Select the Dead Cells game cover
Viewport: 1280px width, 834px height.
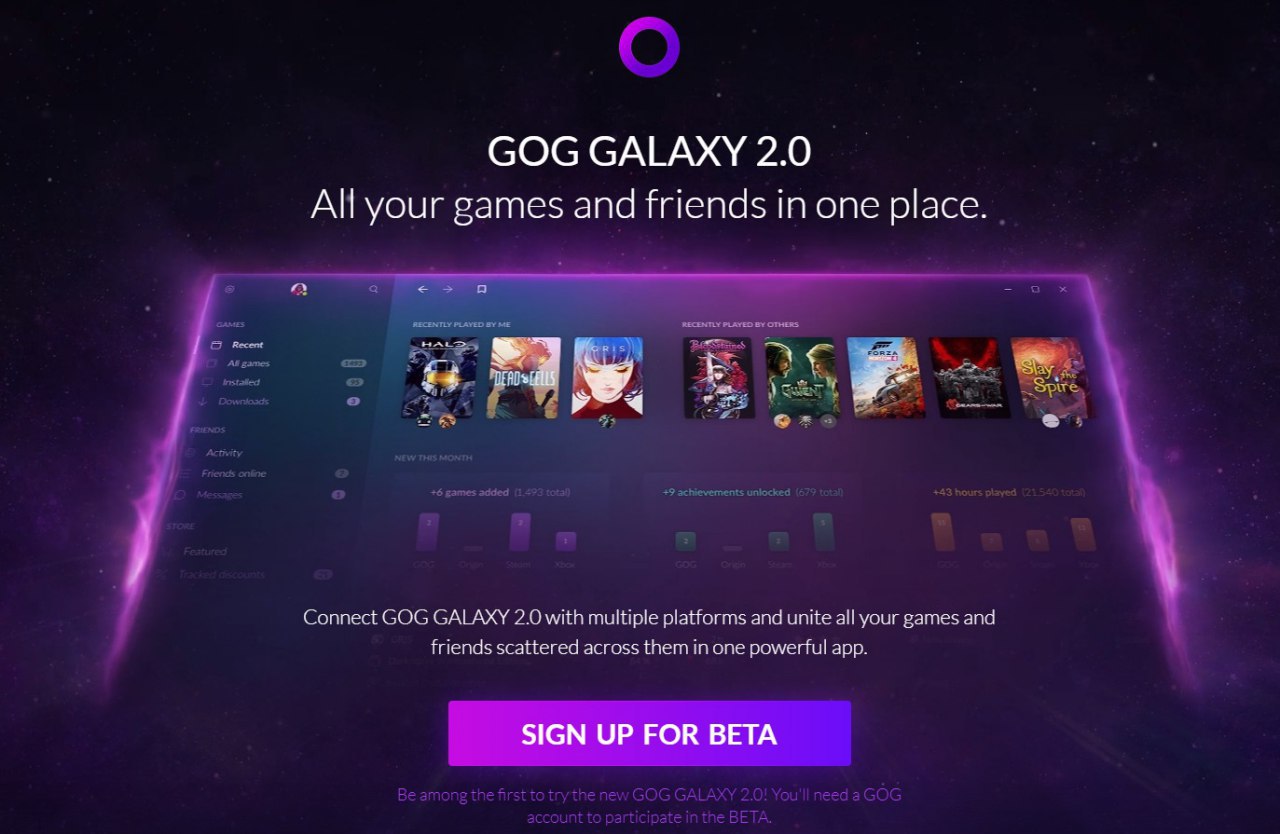coord(524,377)
